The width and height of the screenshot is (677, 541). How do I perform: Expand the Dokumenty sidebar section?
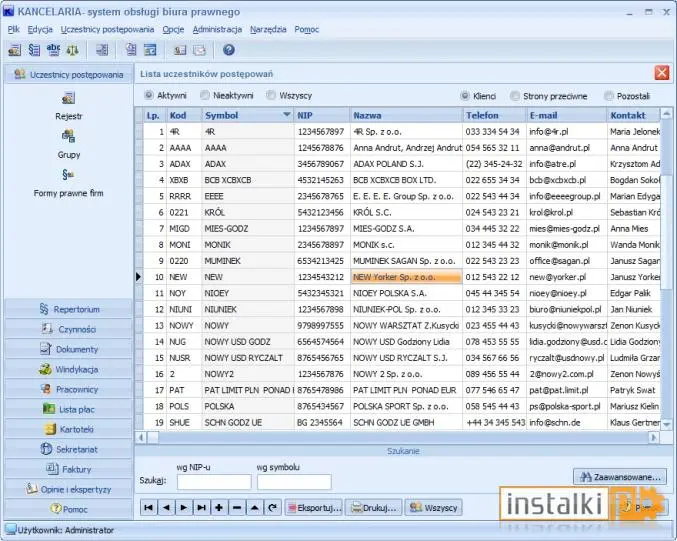(68, 349)
